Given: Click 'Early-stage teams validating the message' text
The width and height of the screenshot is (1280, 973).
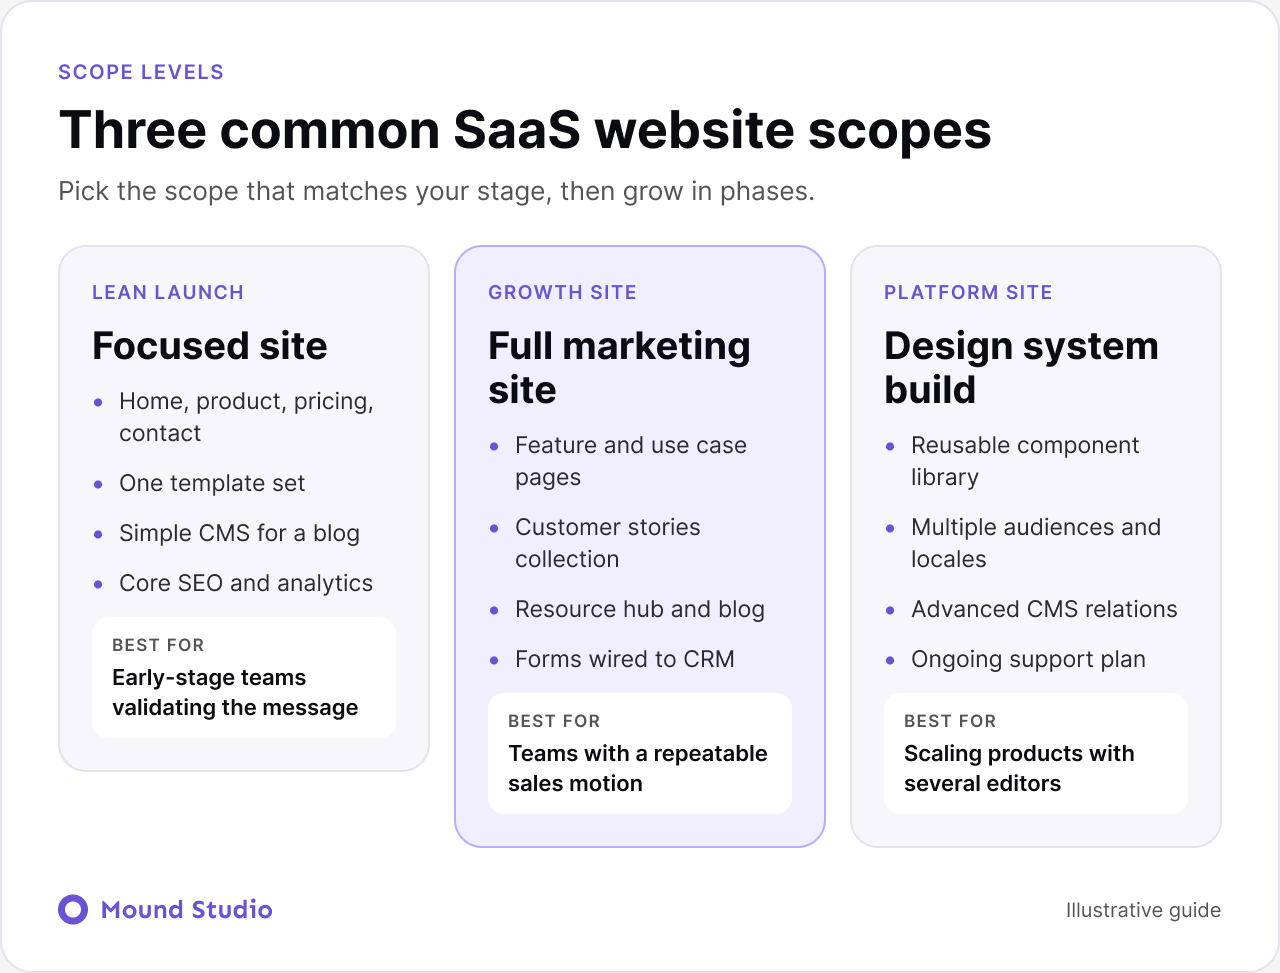Looking at the screenshot, I should (x=235, y=692).
